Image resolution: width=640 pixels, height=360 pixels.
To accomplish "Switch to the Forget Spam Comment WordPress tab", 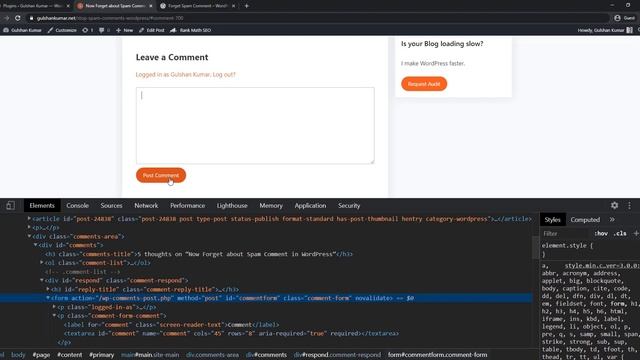I will pyautogui.click(x=196, y=6).
